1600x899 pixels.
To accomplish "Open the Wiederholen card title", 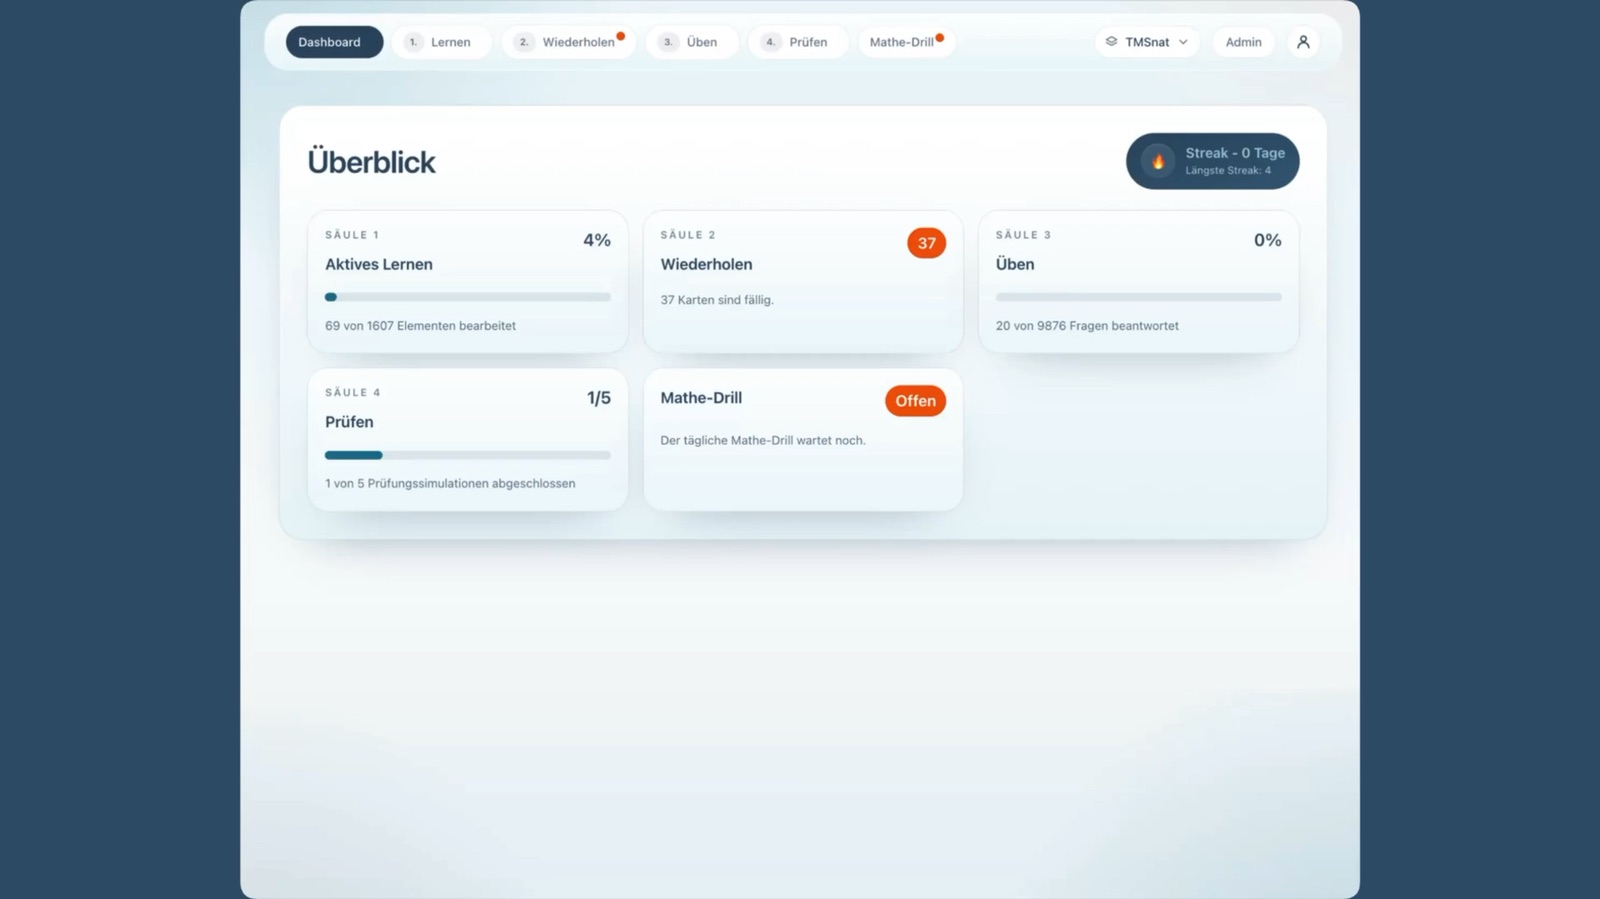I will (706, 264).
